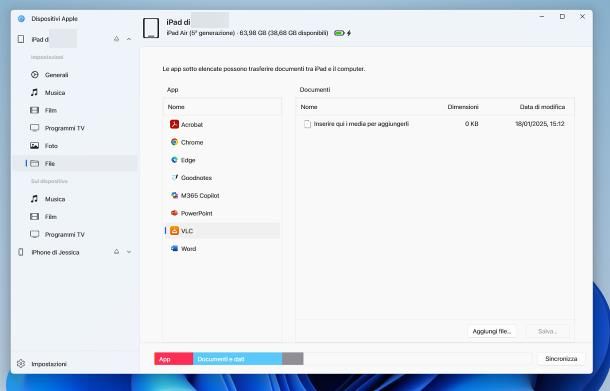This screenshot has width=610, height=391.
Task: Select the 'Inserire qui i media per aggiungerli' file
Action: coord(434,124)
